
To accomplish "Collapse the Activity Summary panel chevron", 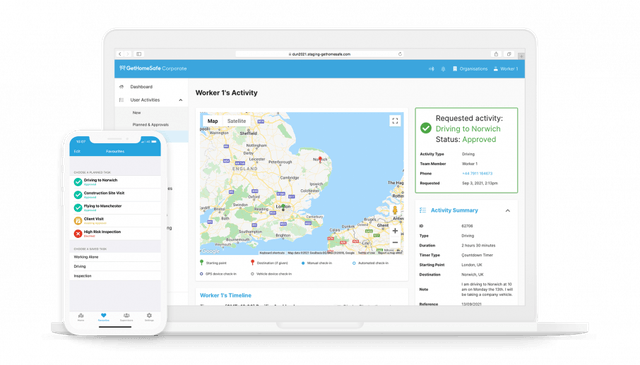I will coord(508,211).
